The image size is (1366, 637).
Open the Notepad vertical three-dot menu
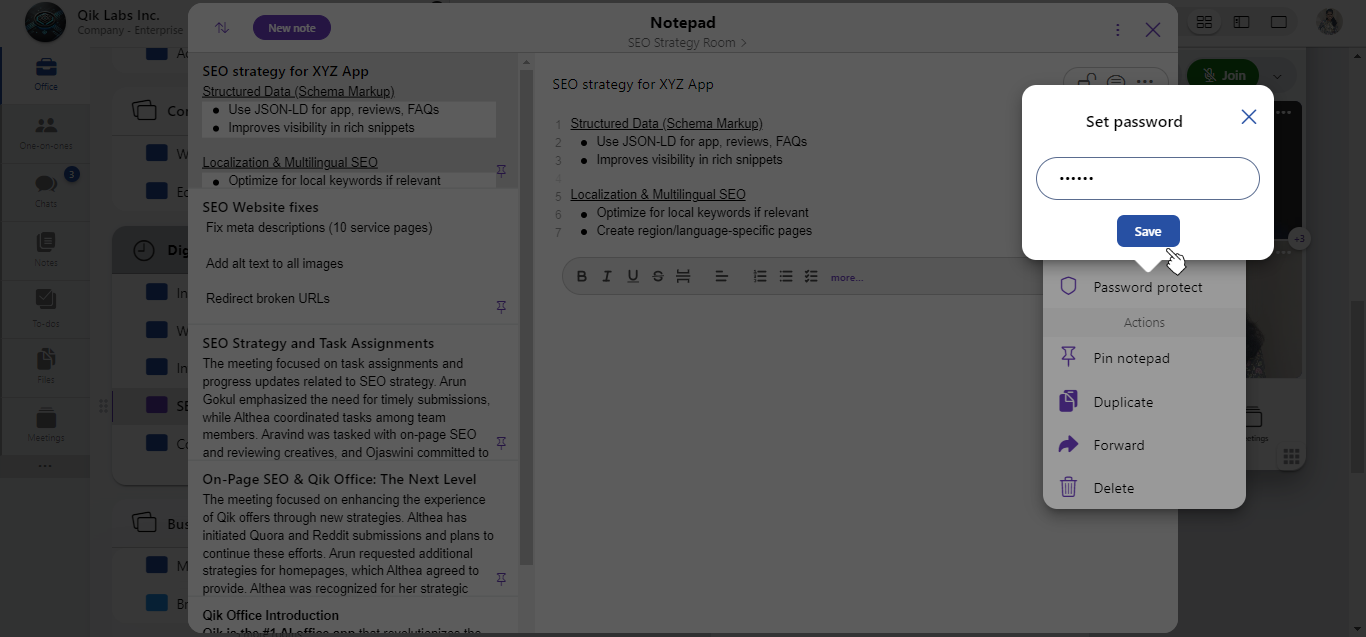(1118, 30)
